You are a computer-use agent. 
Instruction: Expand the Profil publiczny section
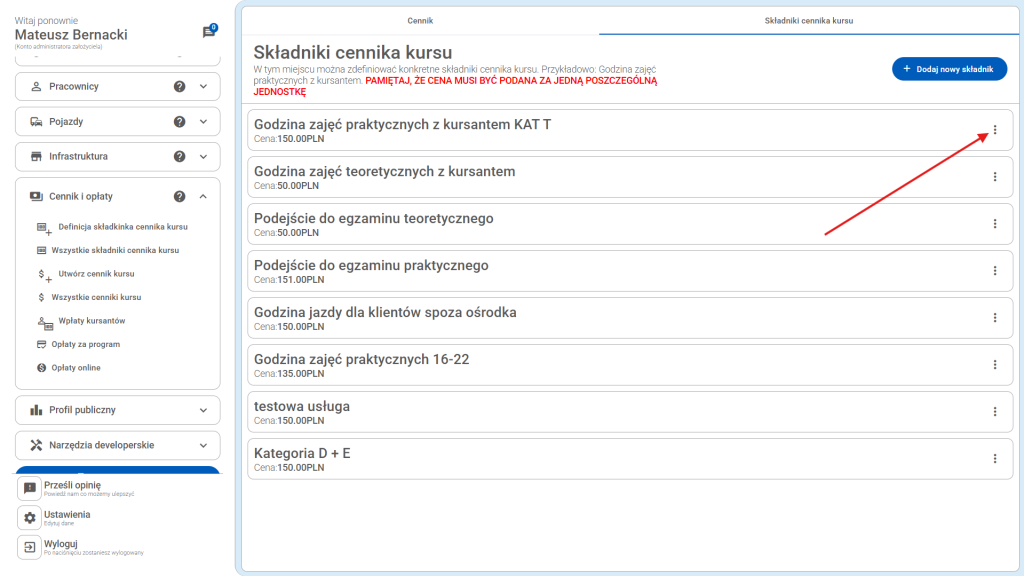(x=204, y=410)
